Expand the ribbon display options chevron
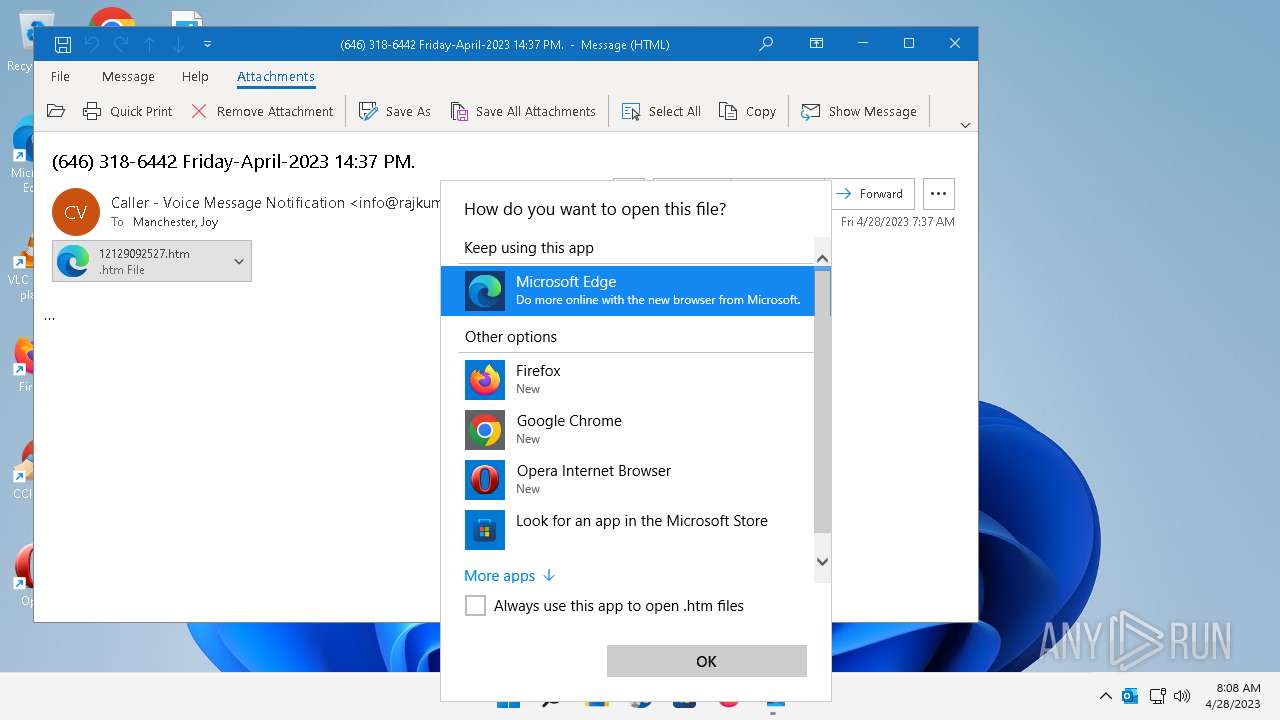Image resolution: width=1280 pixels, height=720 pixels. pyautogui.click(x=965, y=125)
